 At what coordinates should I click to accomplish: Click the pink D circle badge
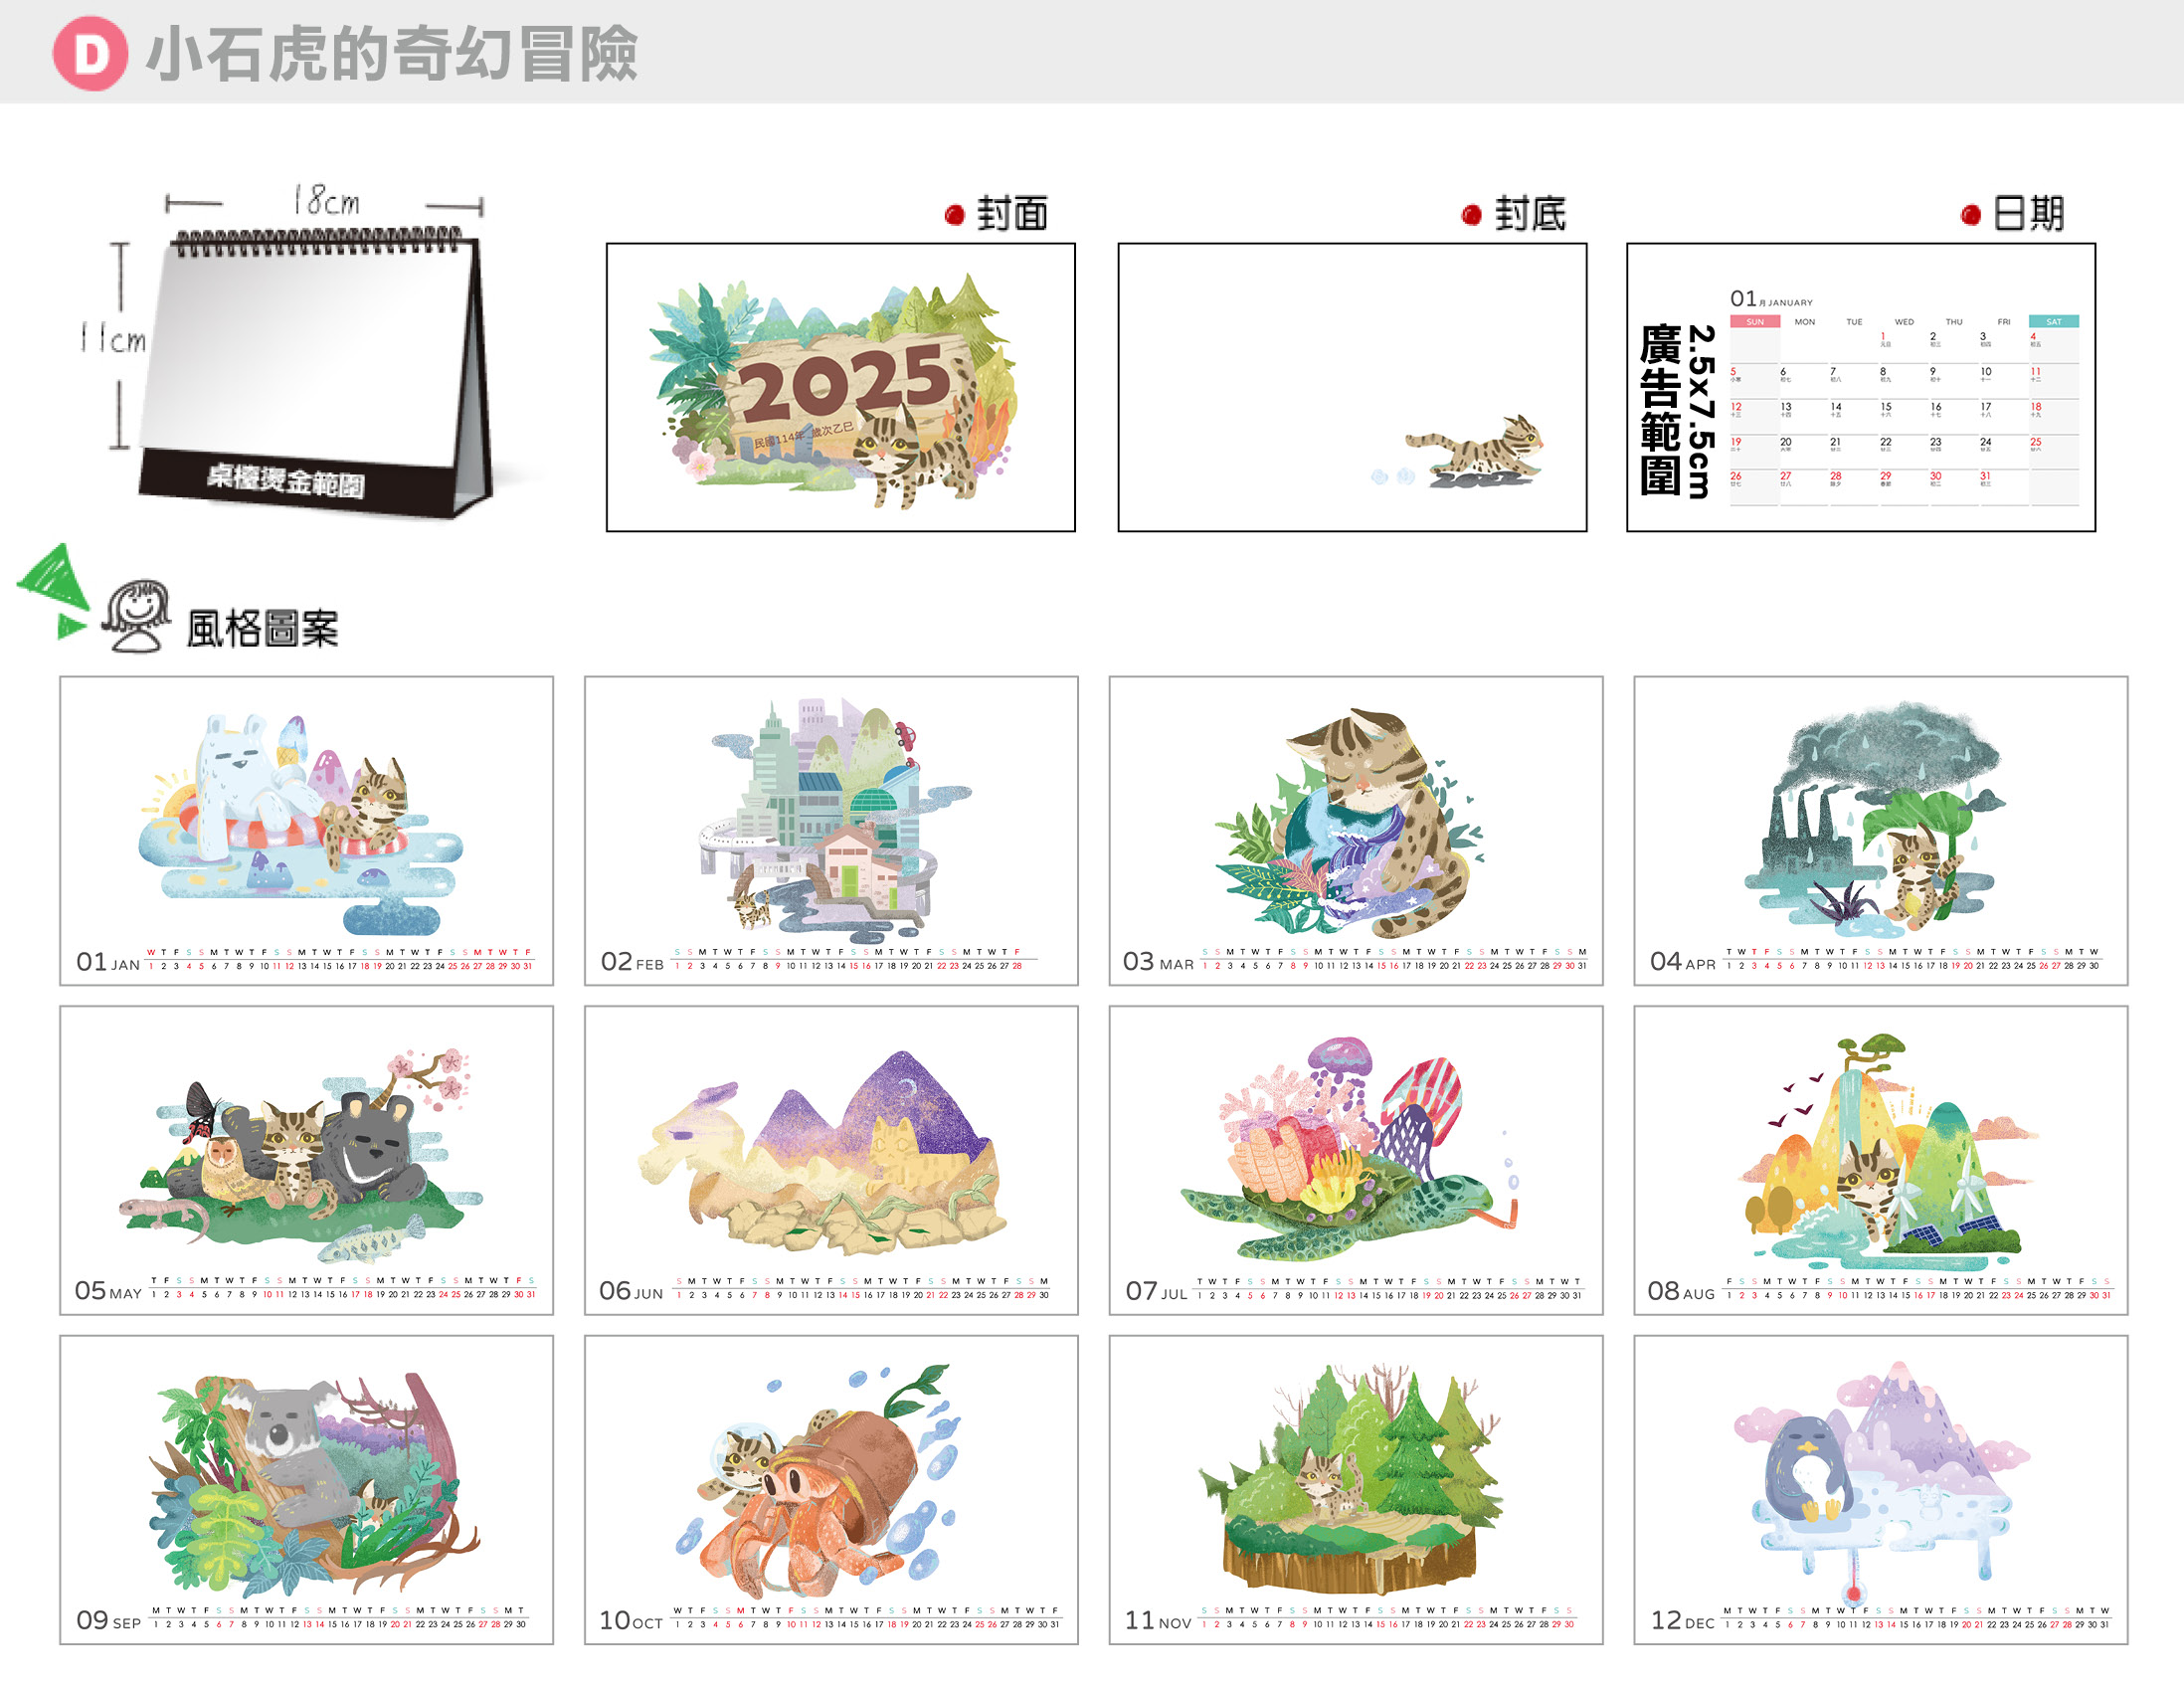tap(90, 53)
